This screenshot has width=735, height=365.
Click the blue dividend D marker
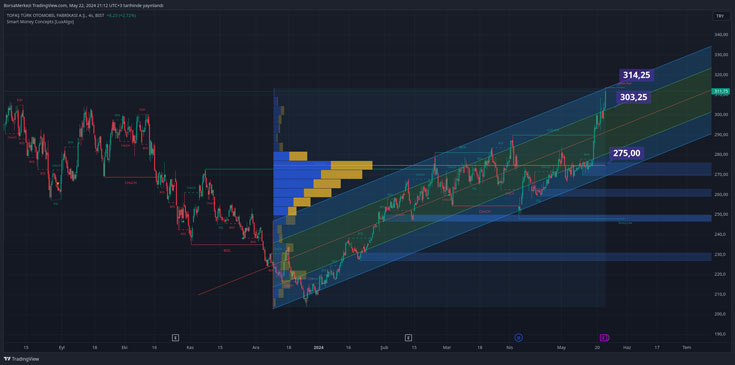(518, 337)
